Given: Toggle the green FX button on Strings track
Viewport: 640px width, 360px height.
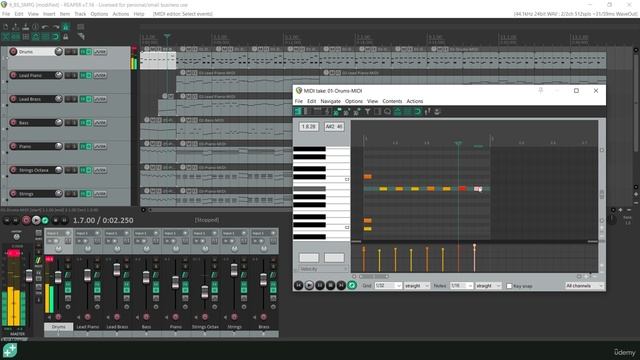Looking at the screenshot, I should point(83,194).
